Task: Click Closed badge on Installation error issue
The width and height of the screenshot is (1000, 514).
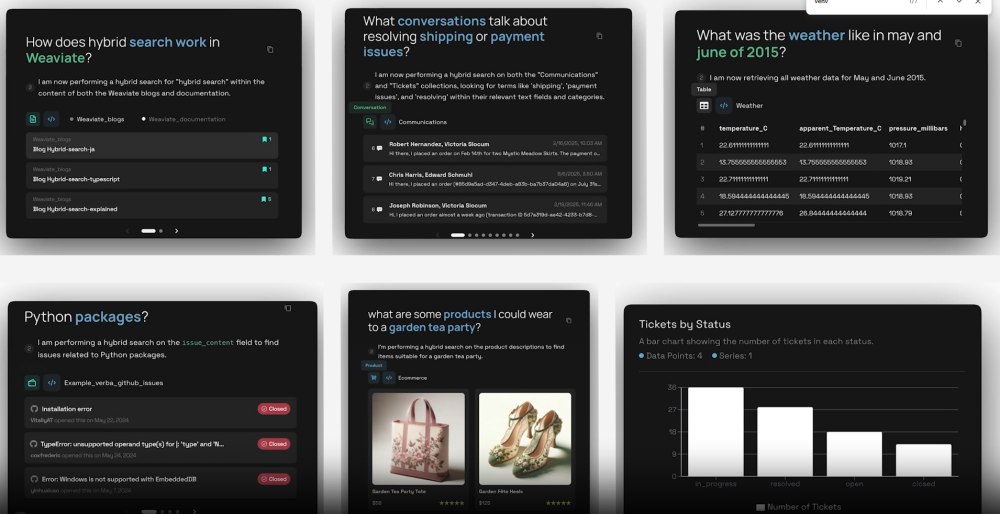Action: tap(274, 409)
